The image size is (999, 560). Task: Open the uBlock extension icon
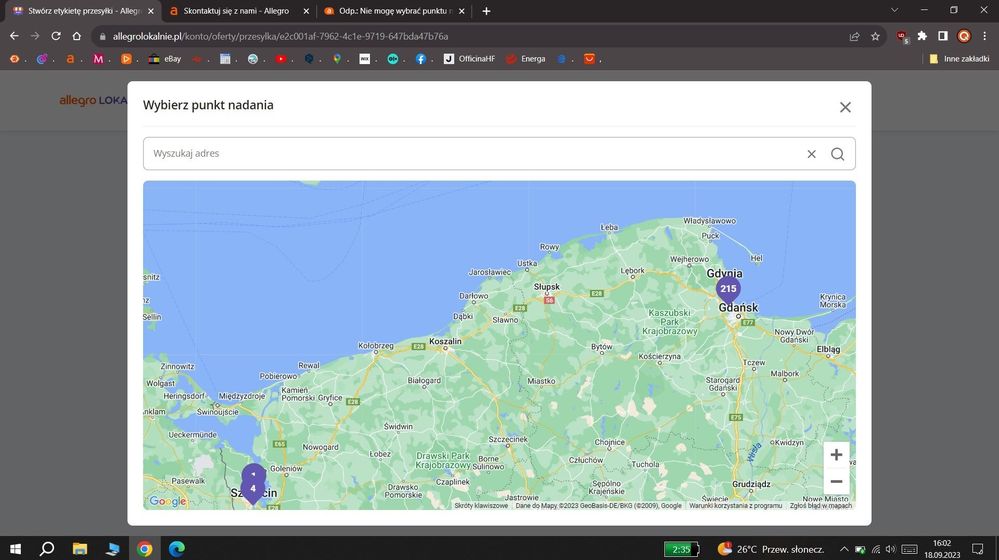[902, 36]
